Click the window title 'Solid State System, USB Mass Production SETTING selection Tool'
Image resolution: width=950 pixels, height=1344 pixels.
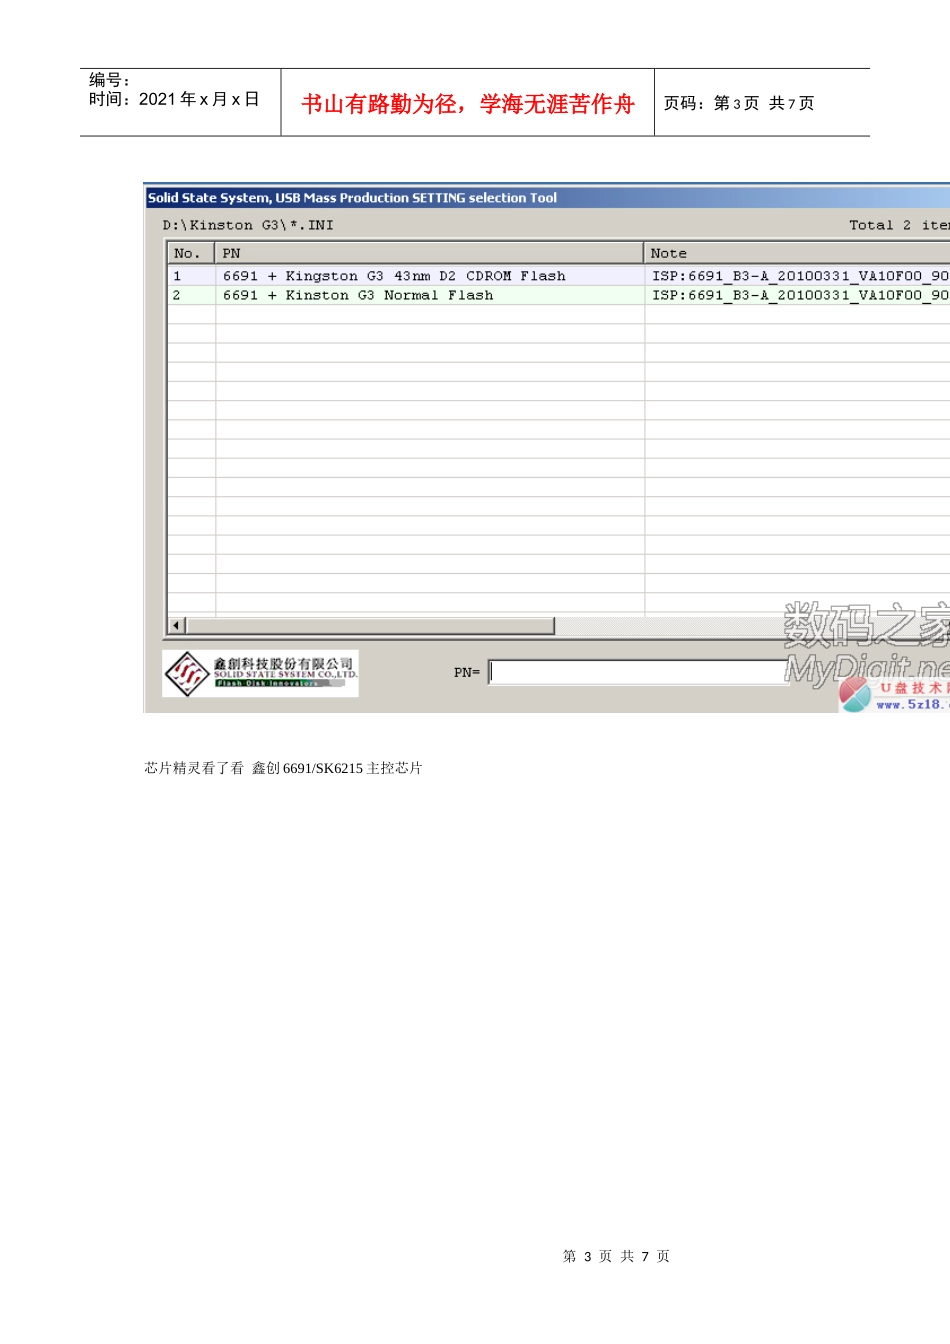tap(352, 198)
